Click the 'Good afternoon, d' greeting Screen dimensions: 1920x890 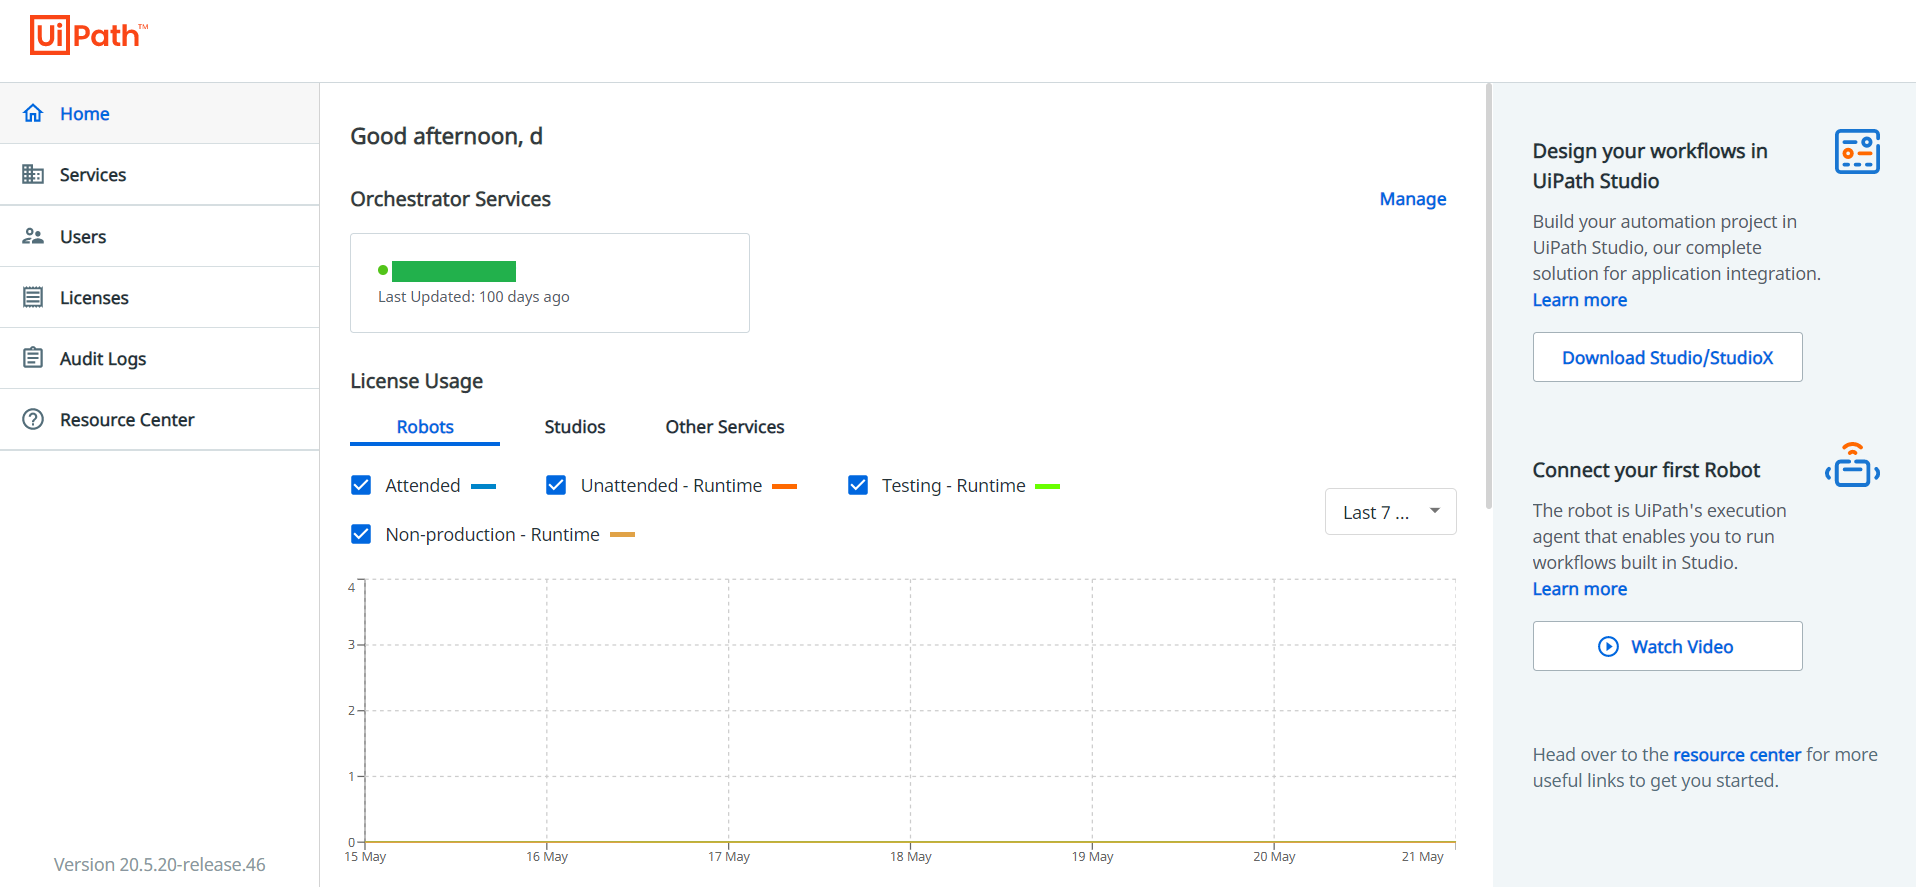coord(446,136)
